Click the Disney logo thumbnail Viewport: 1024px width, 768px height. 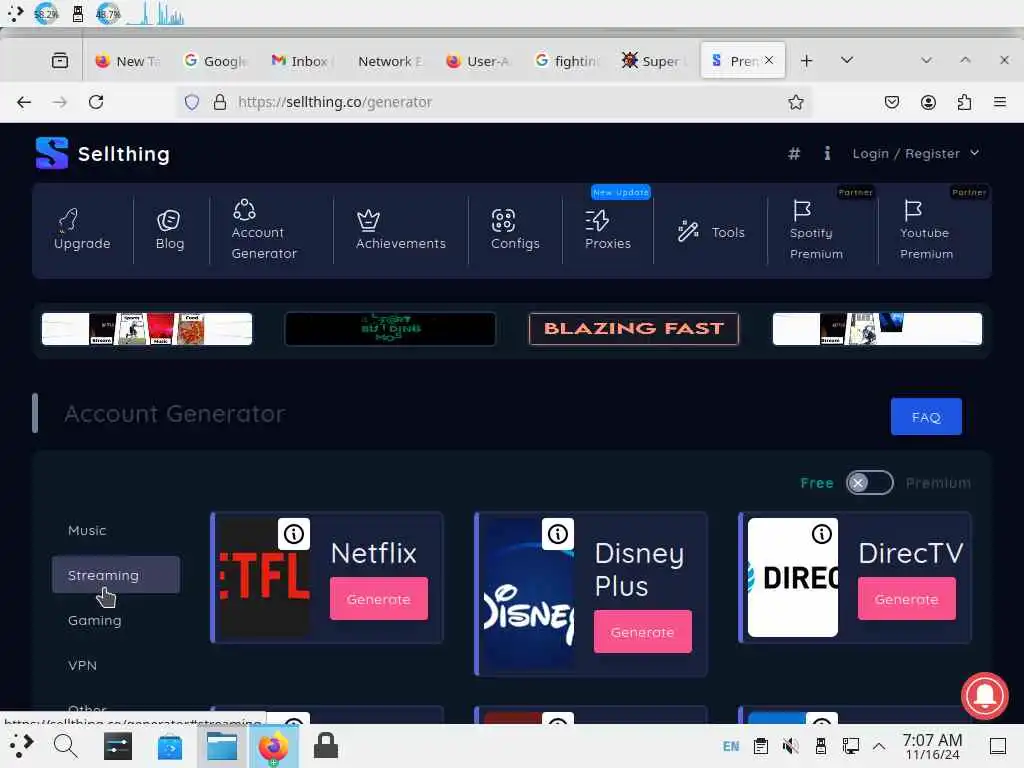point(528,594)
